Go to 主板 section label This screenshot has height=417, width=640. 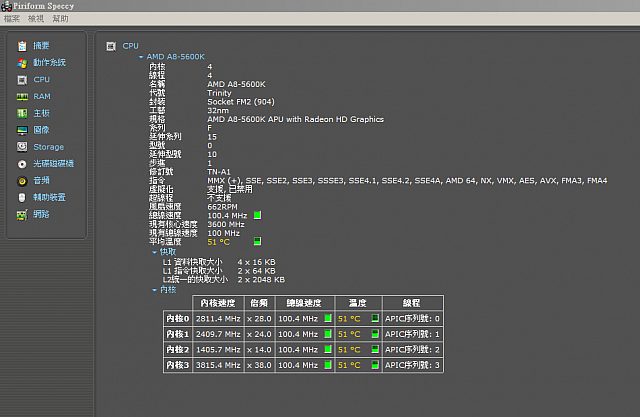pos(41,113)
